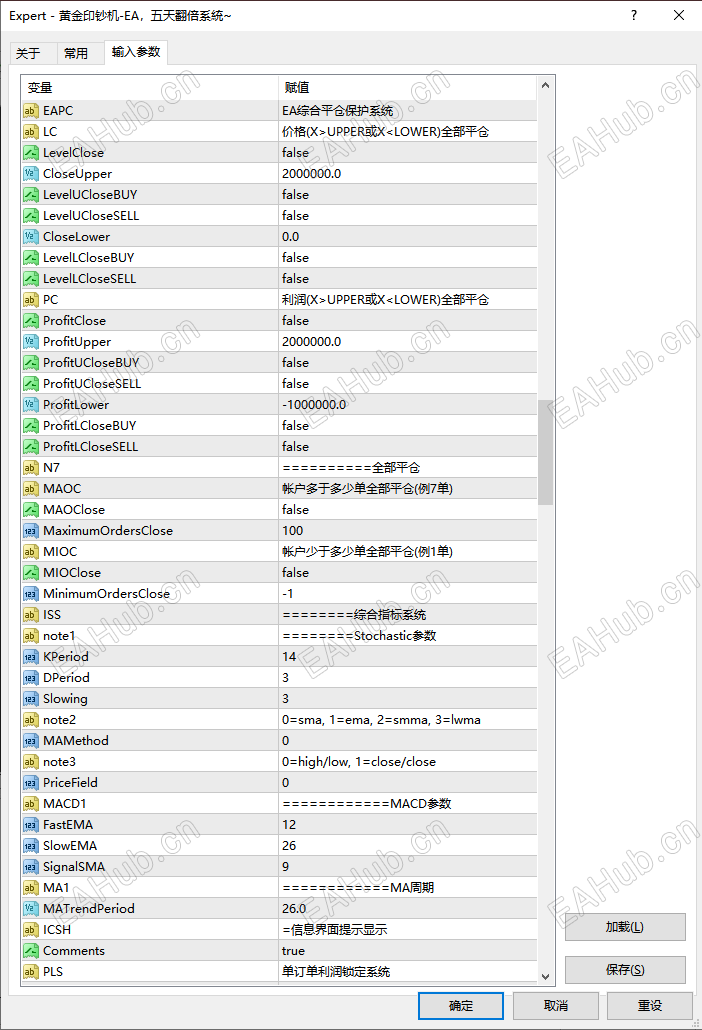Click the 重设 reset button
The width and height of the screenshot is (702, 1030).
click(649, 1006)
